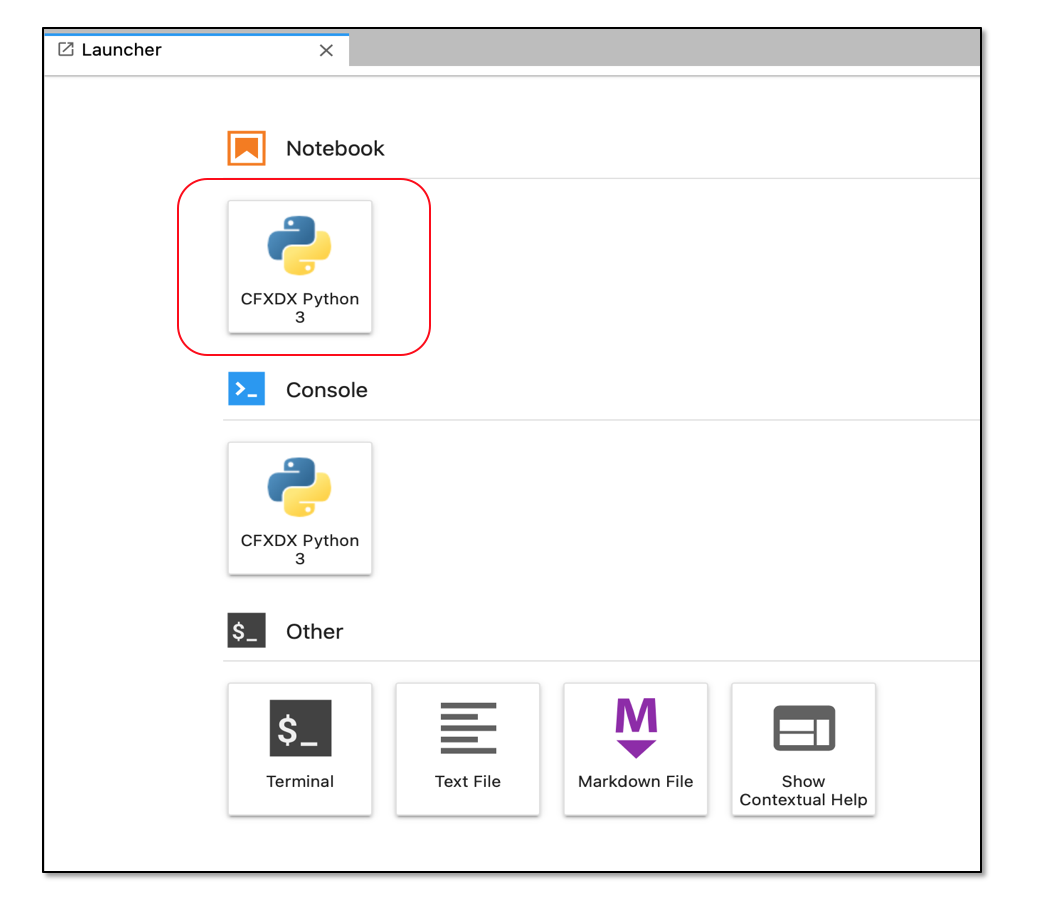The width and height of the screenshot is (1054, 900).
Task: Click the Notebook section bookmark icon
Action: [247, 148]
